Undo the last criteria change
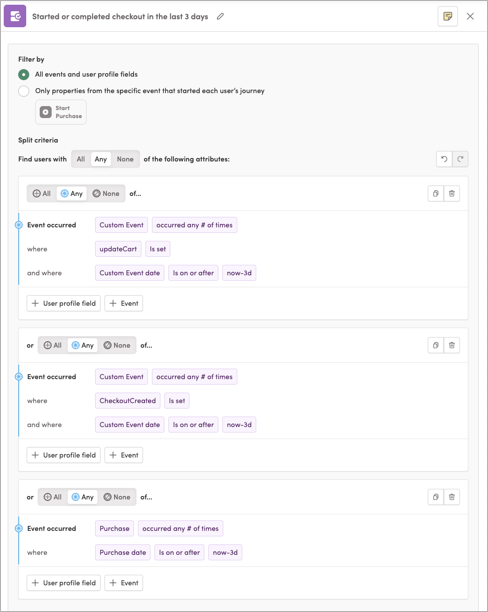The height and width of the screenshot is (612, 488). (x=444, y=159)
